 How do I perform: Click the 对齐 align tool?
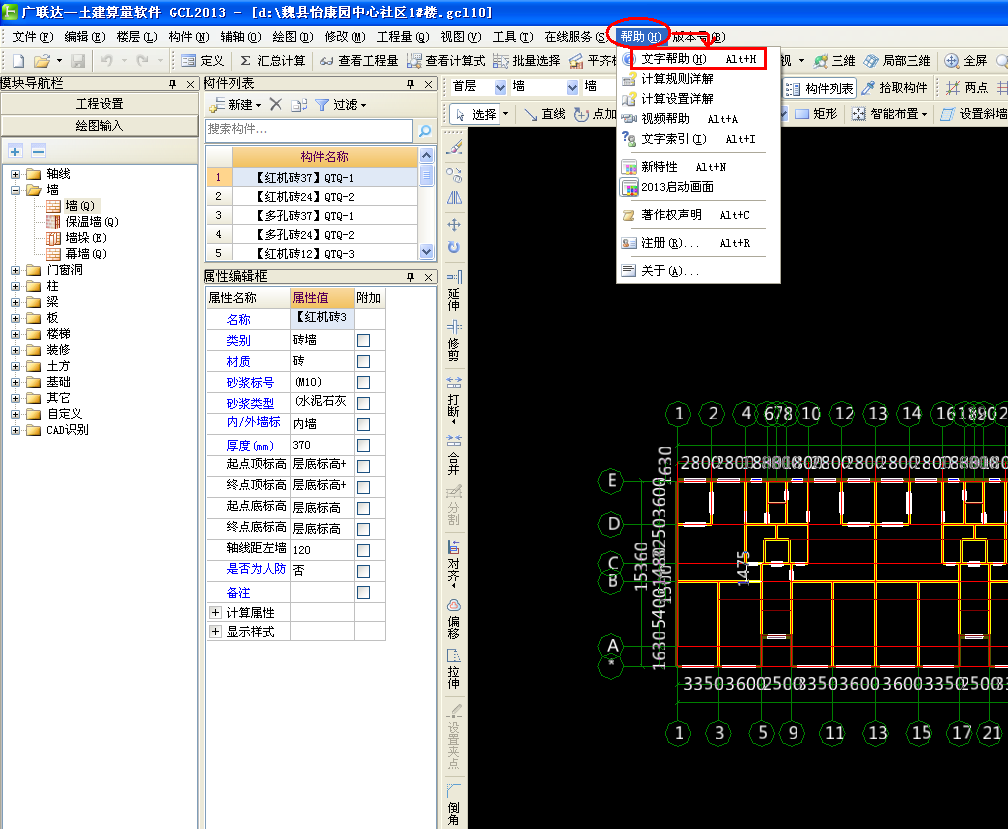click(454, 562)
